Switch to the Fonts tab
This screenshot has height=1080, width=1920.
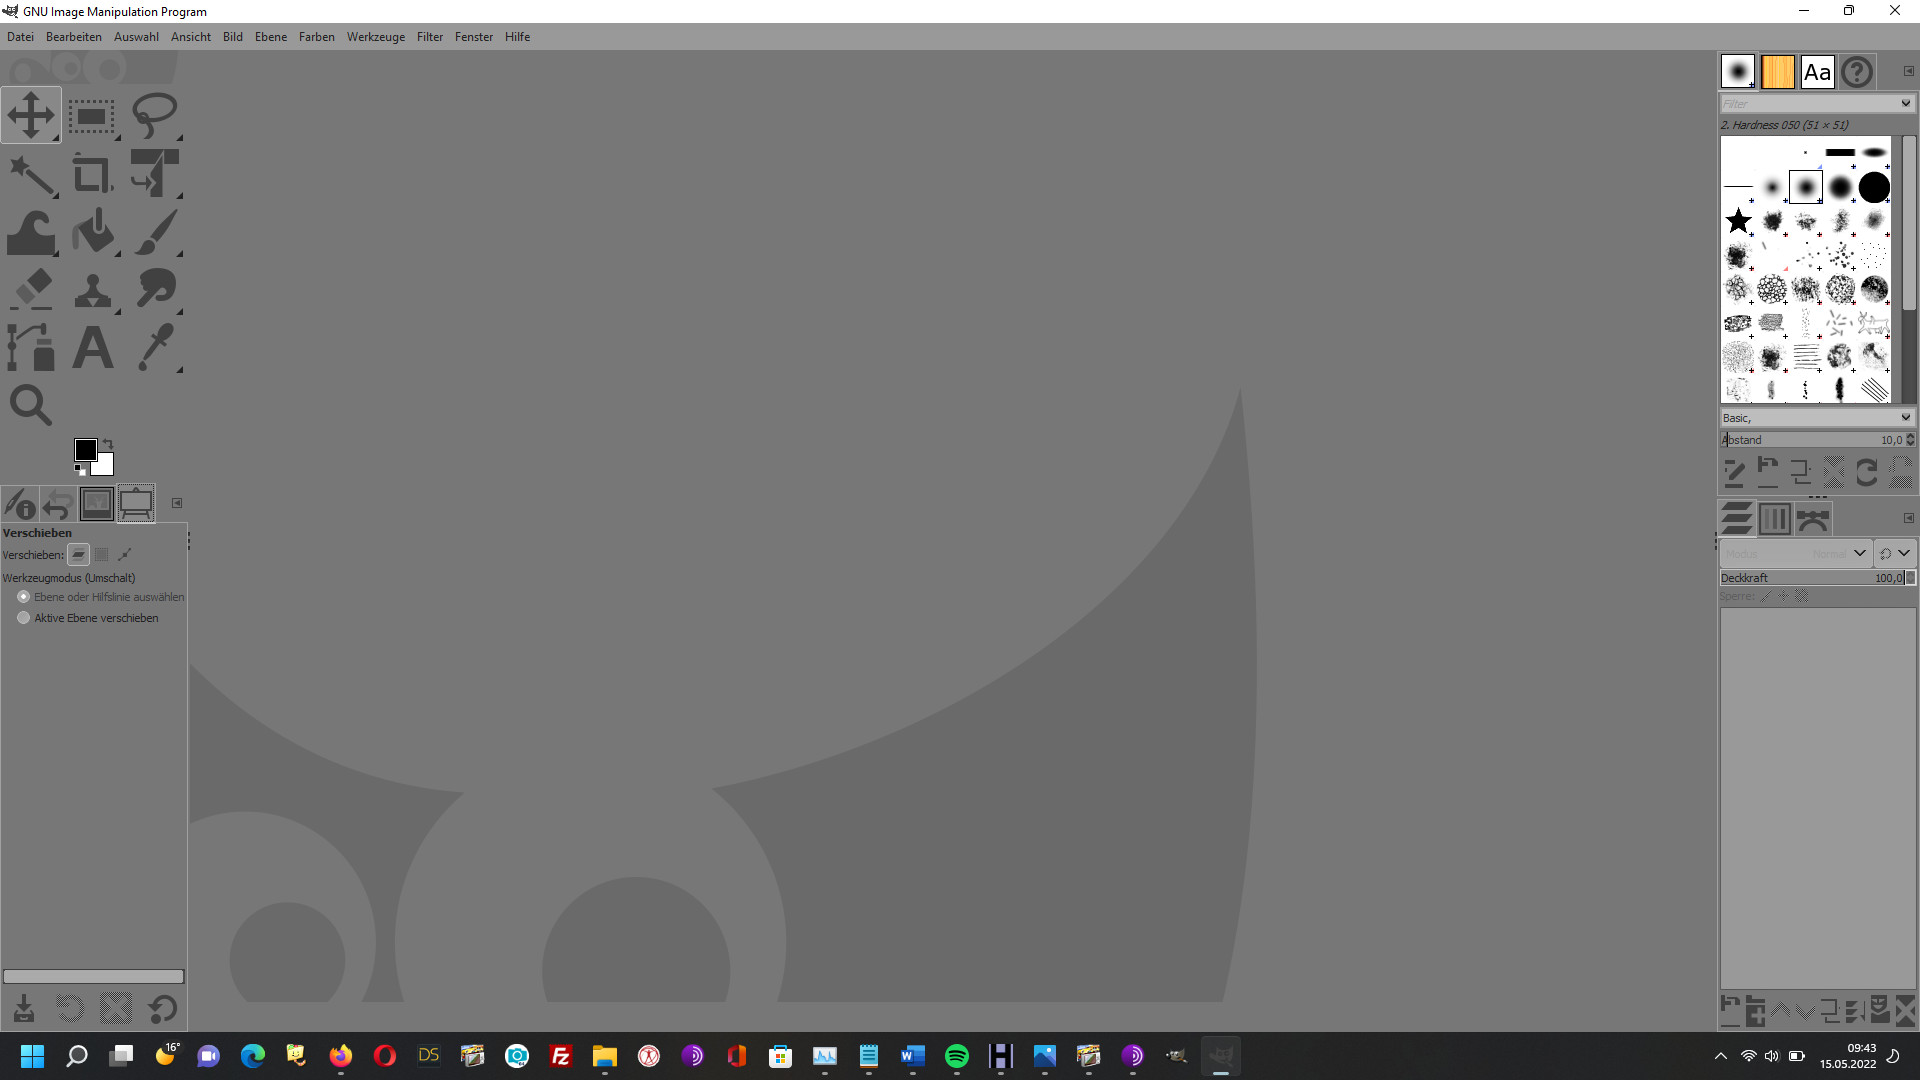coord(1817,72)
